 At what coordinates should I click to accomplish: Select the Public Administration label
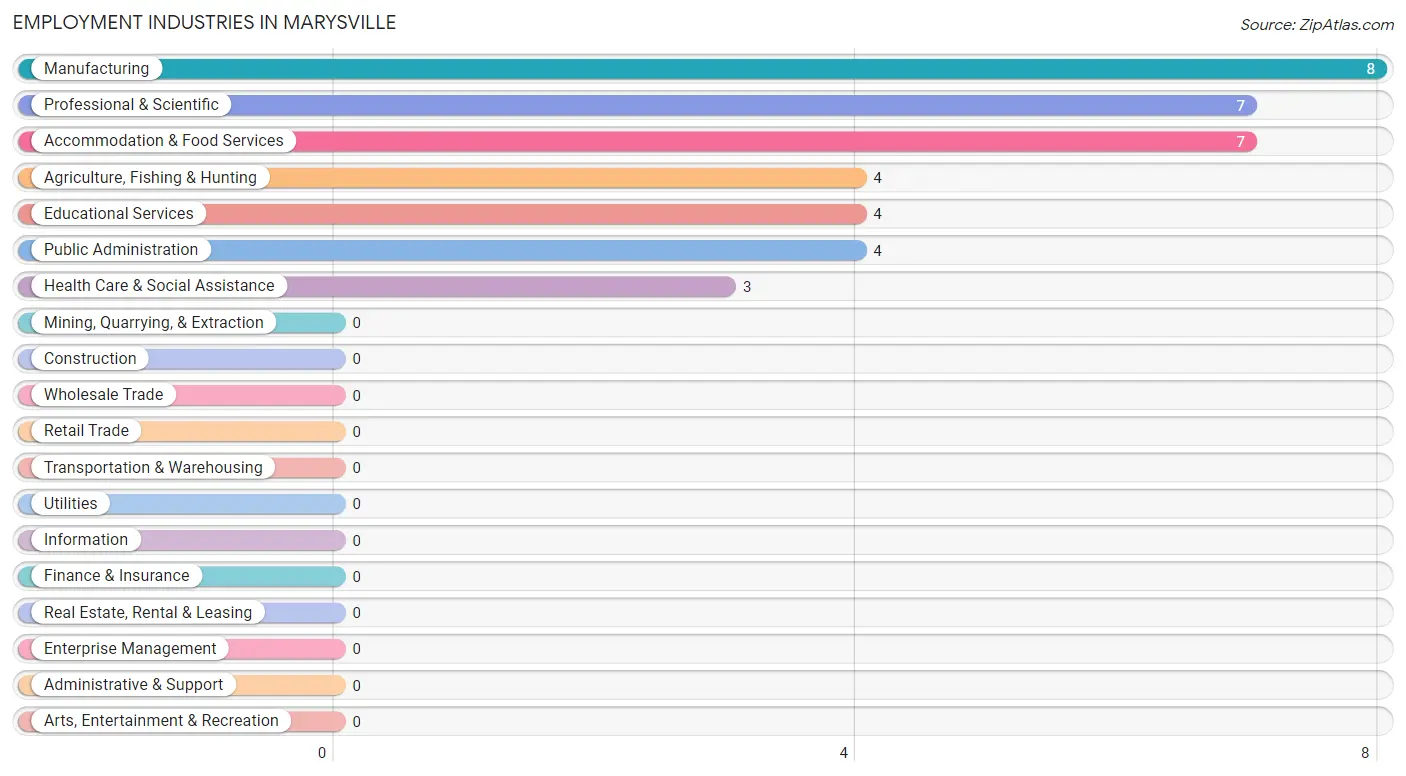(x=121, y=249)
